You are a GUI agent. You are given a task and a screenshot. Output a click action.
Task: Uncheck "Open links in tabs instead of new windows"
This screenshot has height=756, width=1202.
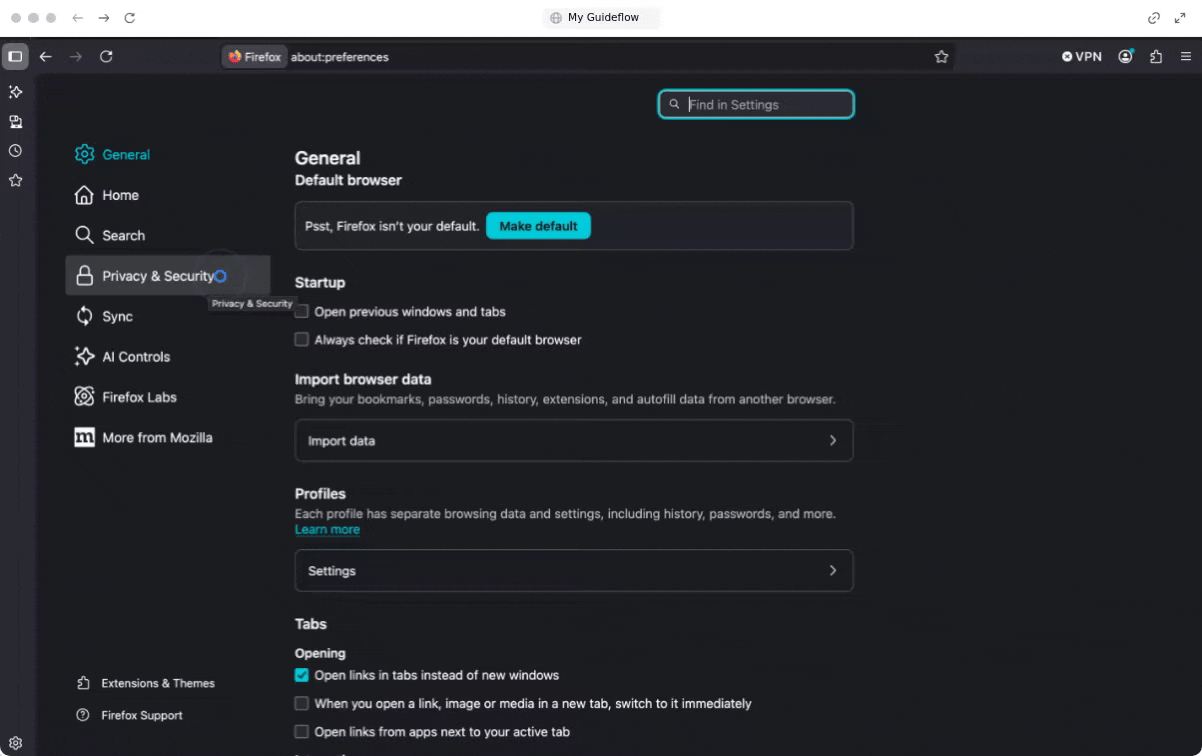pyautogui.click(x=302, y=675)
